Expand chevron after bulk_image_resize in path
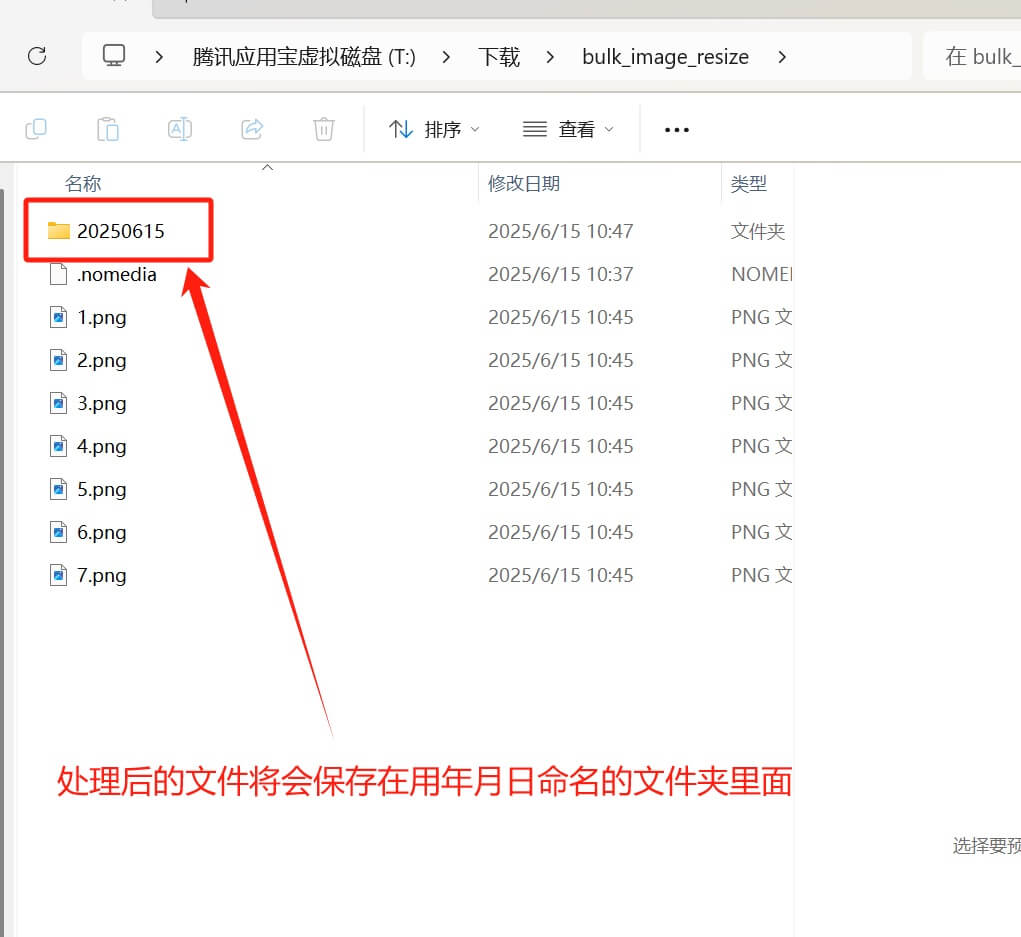Viewport: 1021px width, 937px height. 782,57
